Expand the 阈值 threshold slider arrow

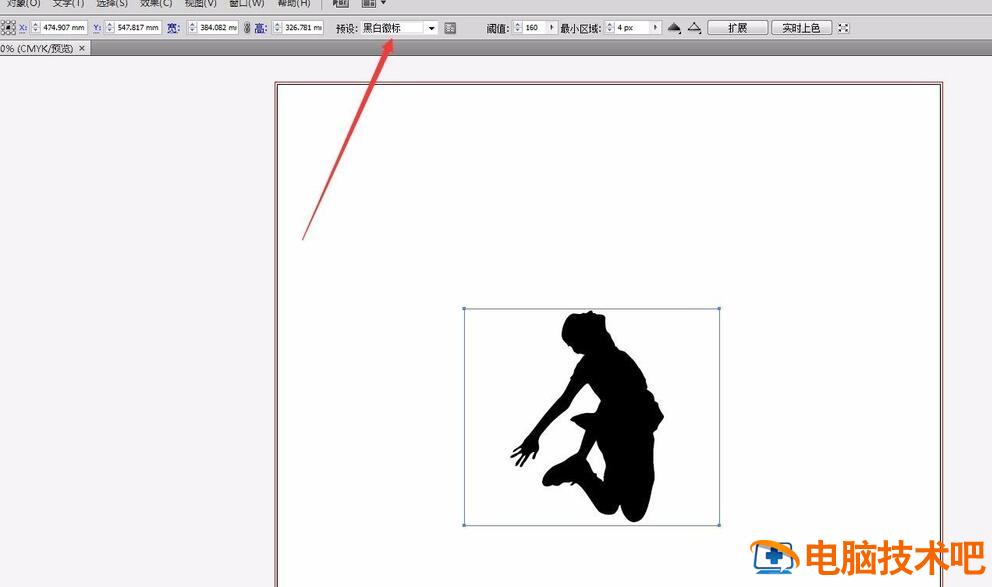552,28
